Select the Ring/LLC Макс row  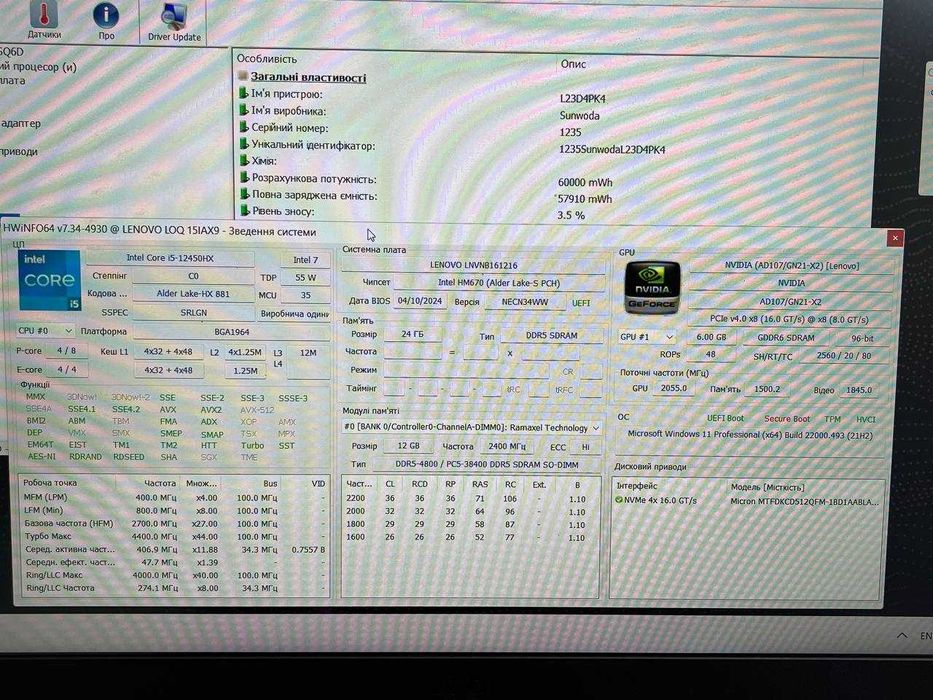pyautogui.click(x=174, y=575)
